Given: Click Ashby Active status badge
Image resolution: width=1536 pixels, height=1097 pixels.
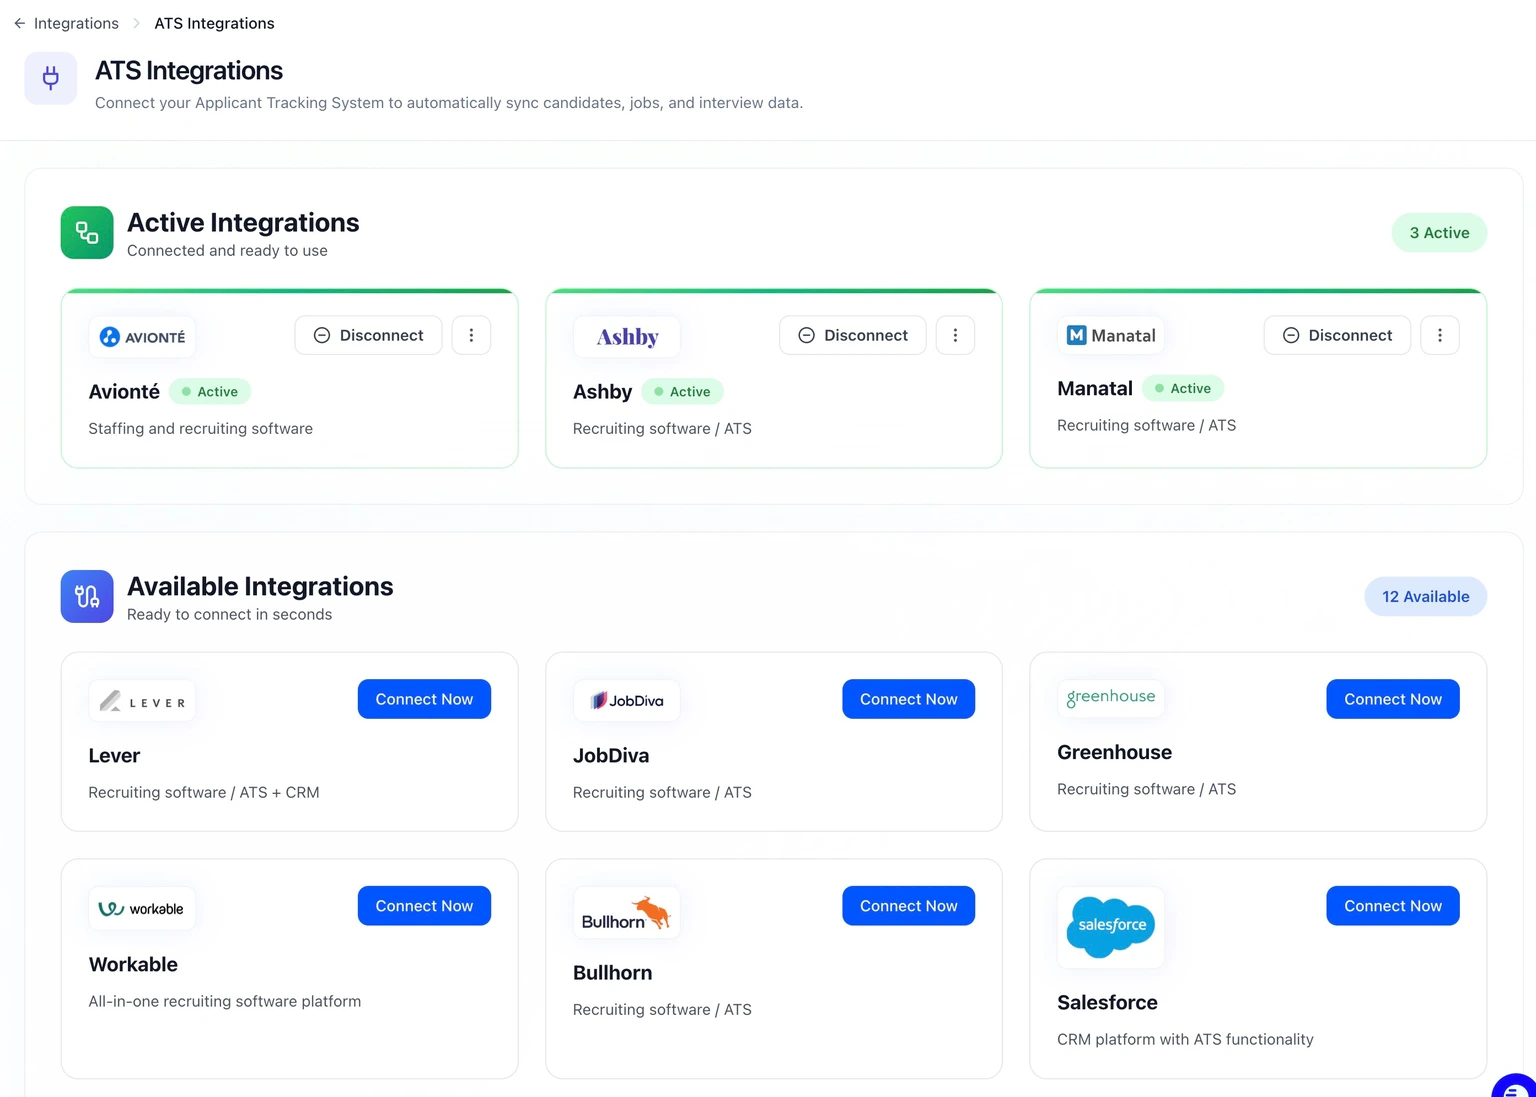Looking at the screenshot, I should point(682,392).
